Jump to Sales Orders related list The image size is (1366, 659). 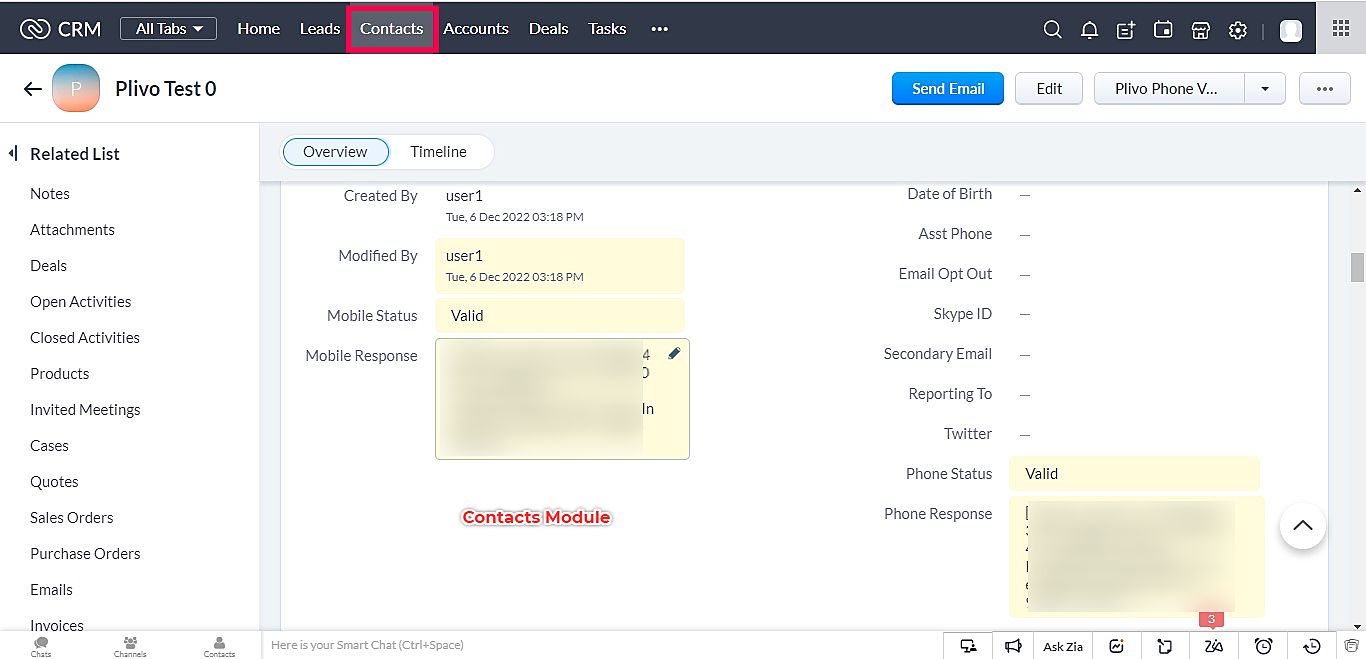(x=71, y=518)
